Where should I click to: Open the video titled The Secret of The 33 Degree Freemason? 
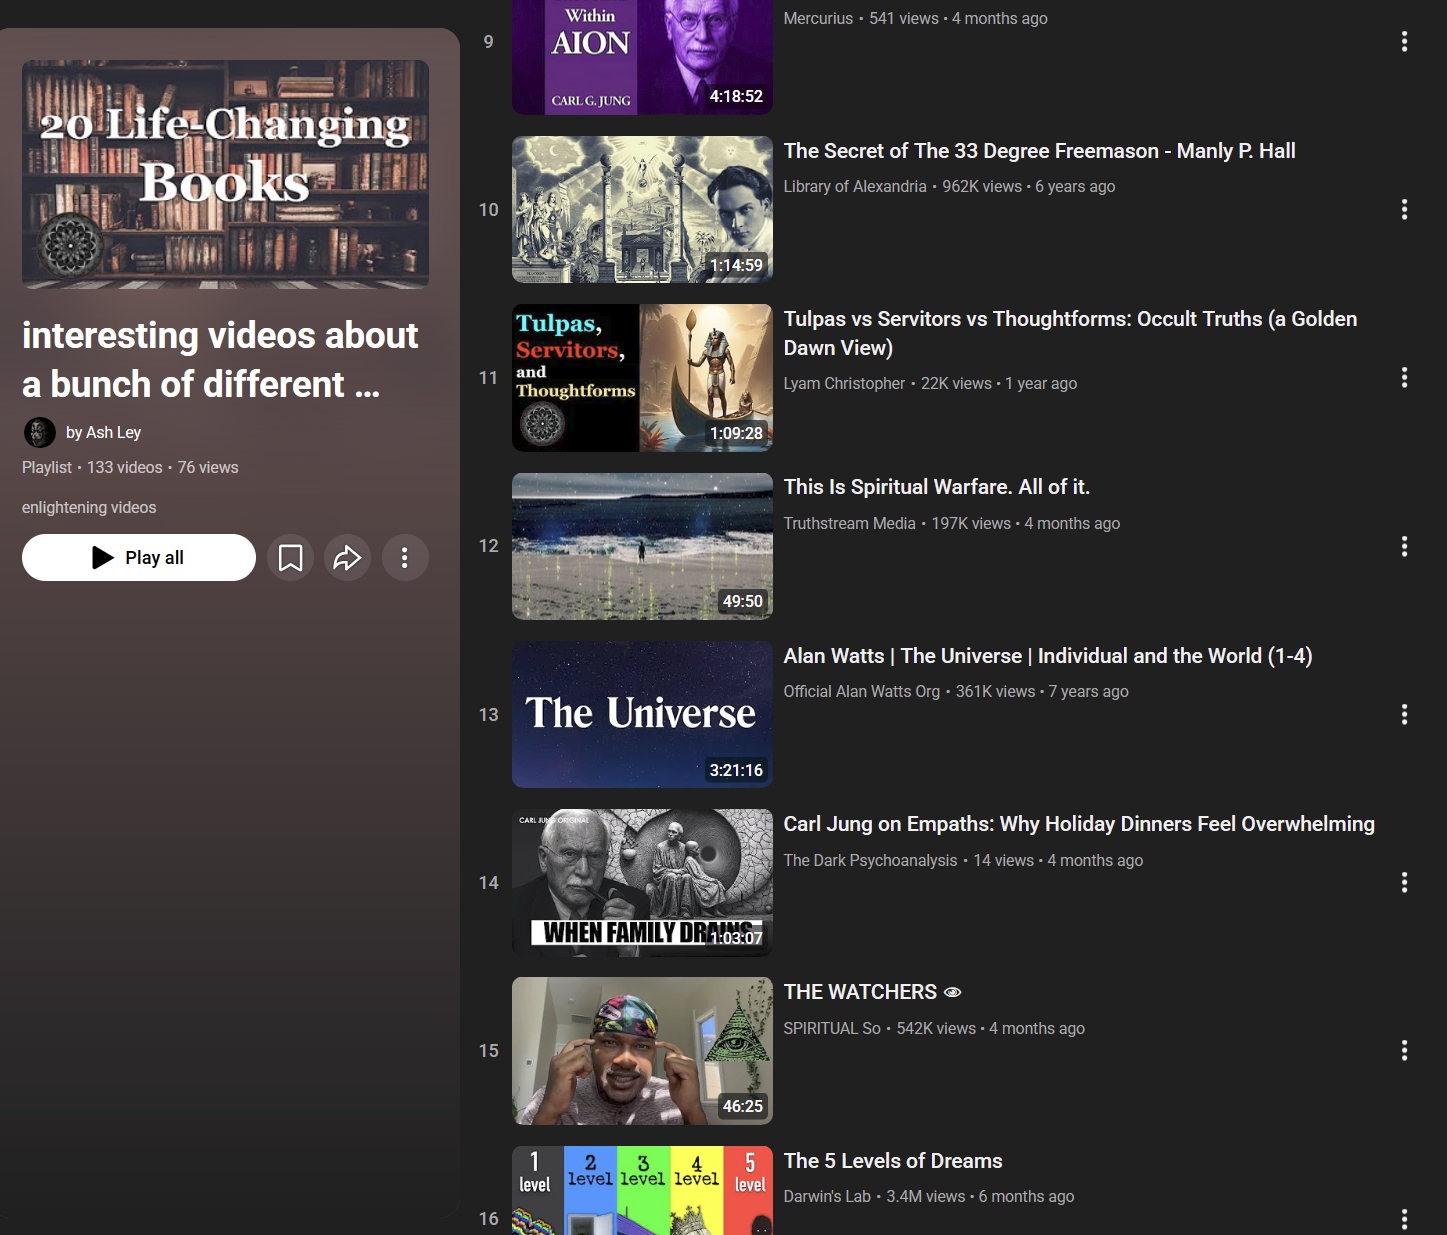pyautogui.click(x=1039, y=151)
